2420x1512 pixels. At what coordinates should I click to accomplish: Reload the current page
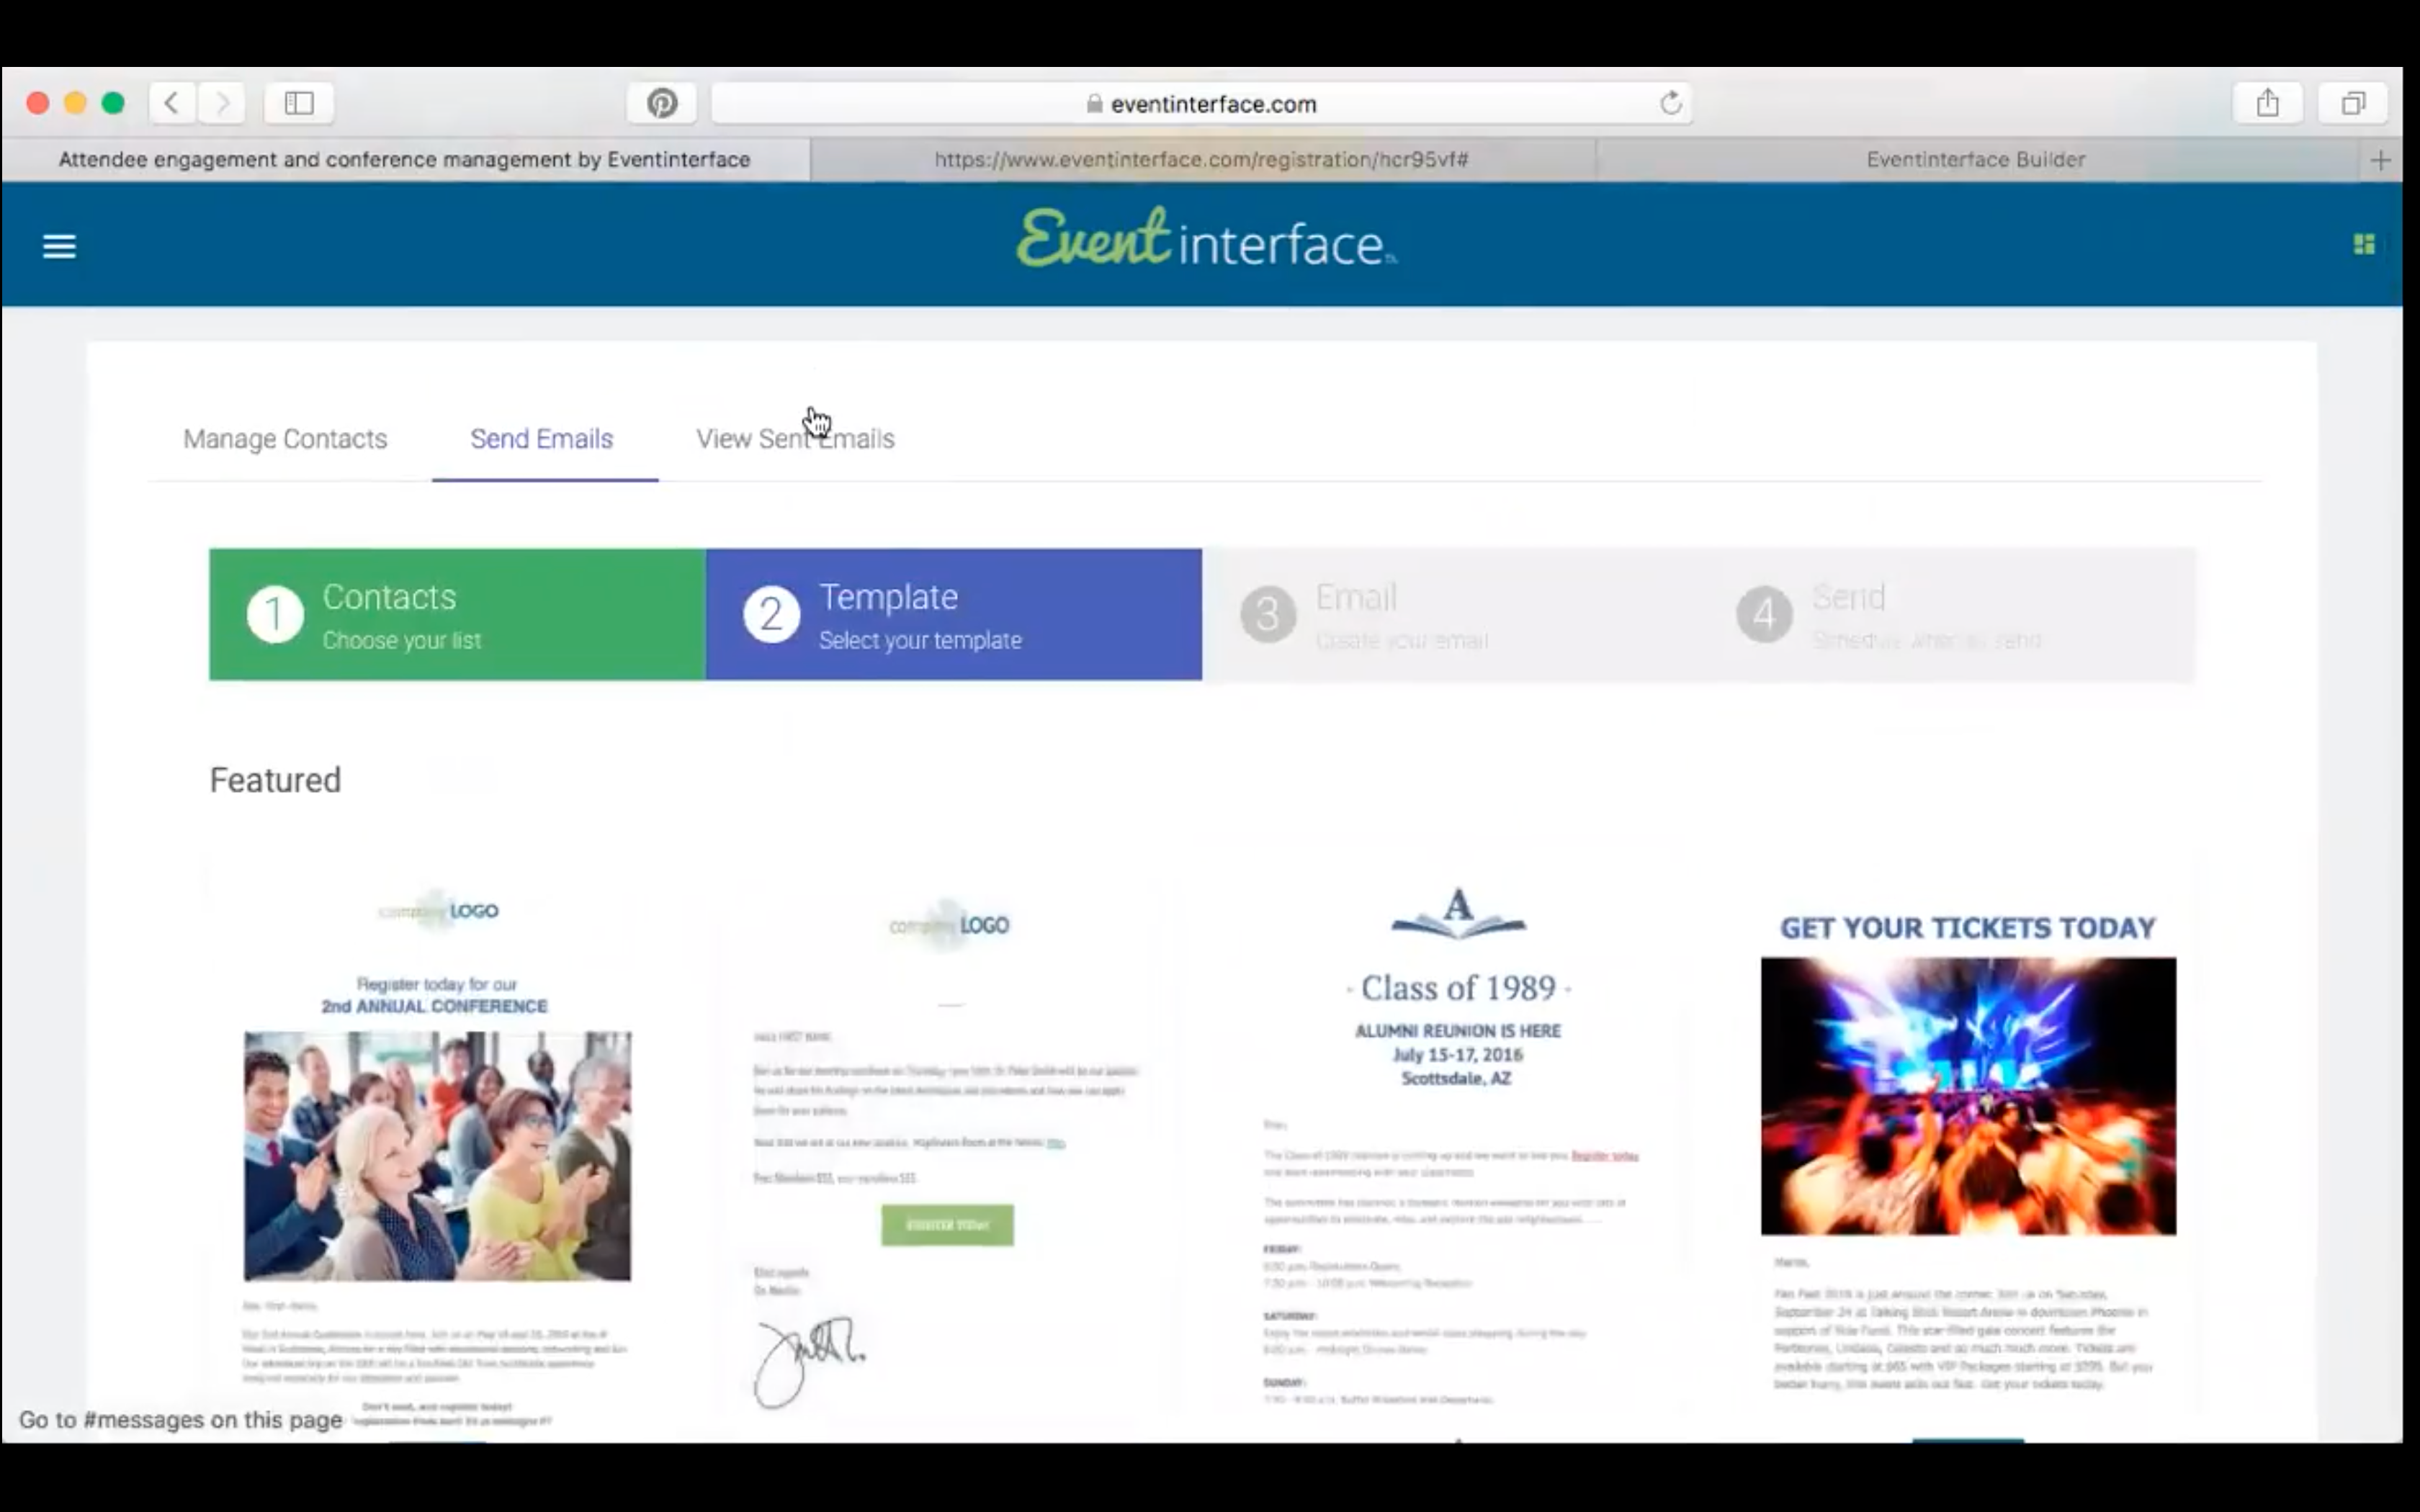pos(1671,102)
